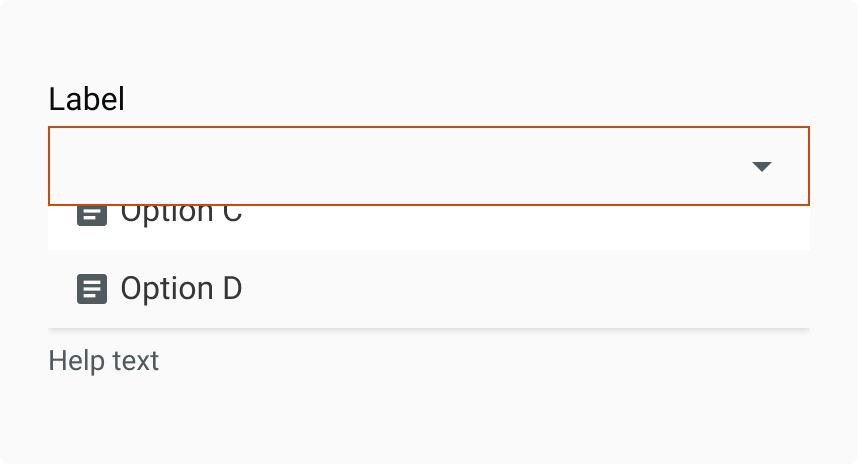This screenshot has width=858, height=464.
Task: Click the helper caption under the dropdown
Action: tap(104, 360)
